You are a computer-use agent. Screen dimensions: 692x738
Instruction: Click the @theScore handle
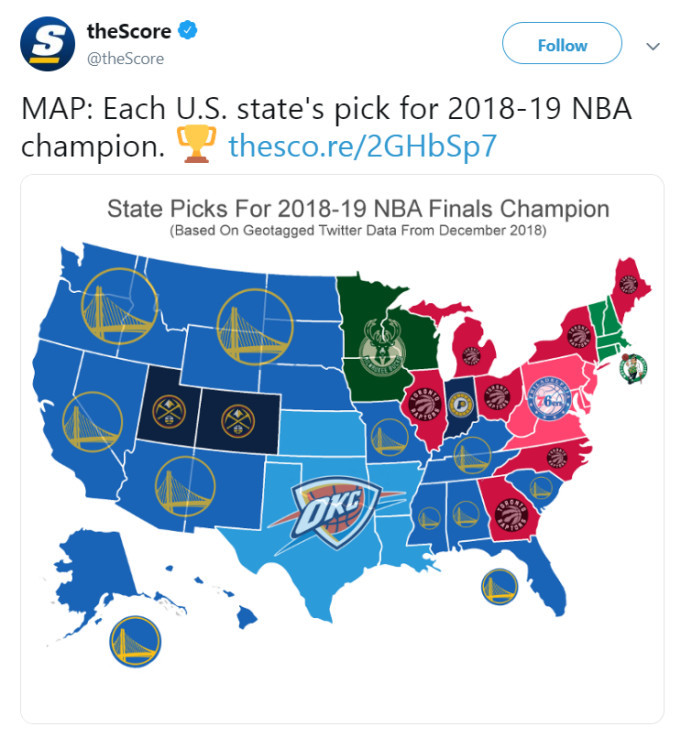click(126, 59)
